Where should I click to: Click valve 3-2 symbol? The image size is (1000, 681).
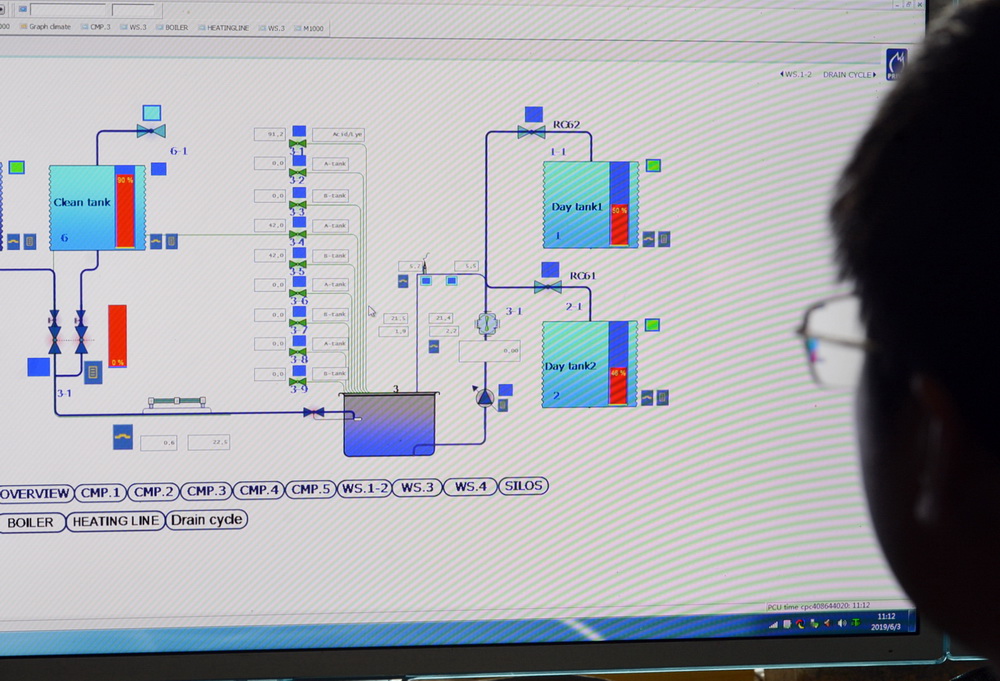(298, 173)
